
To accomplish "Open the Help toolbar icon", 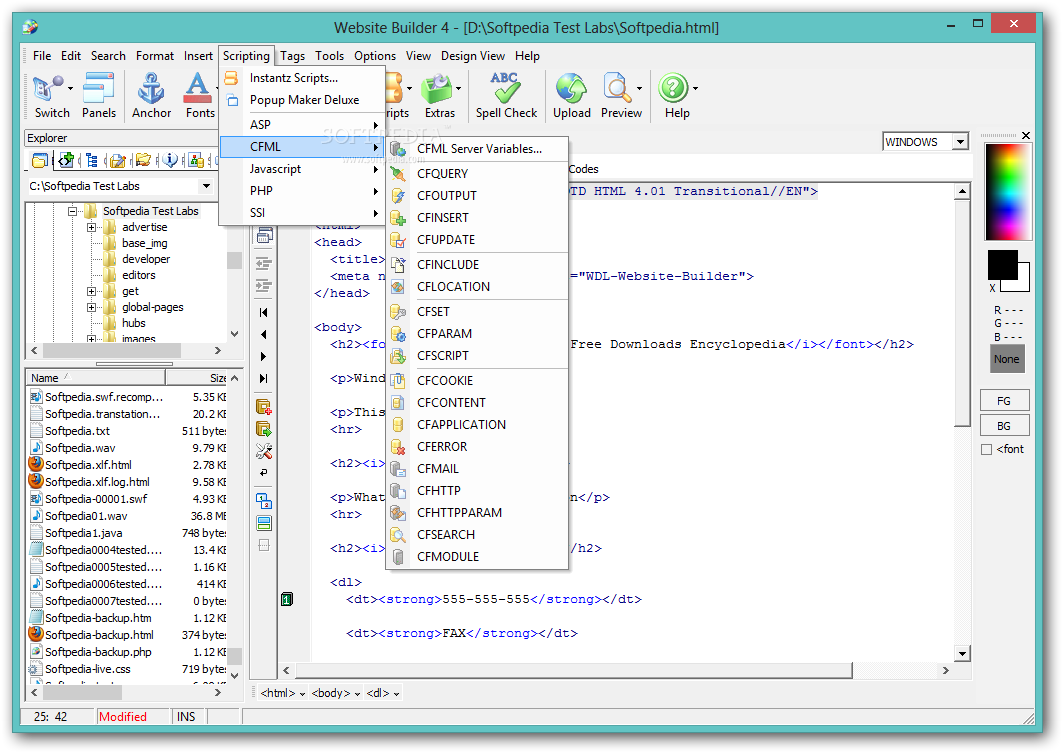I will point(673,89).
